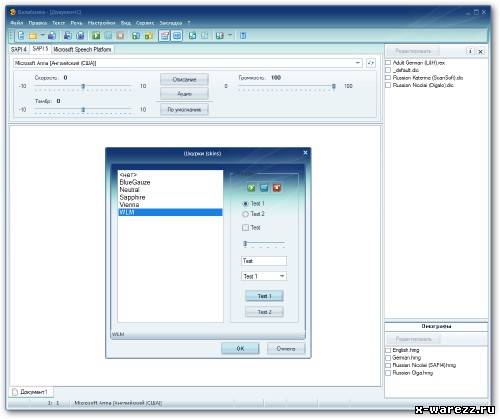Screen dimensions: 500x419
Task: Click the blue preview icon in skins dialog
Action: [x=264, y=188]
